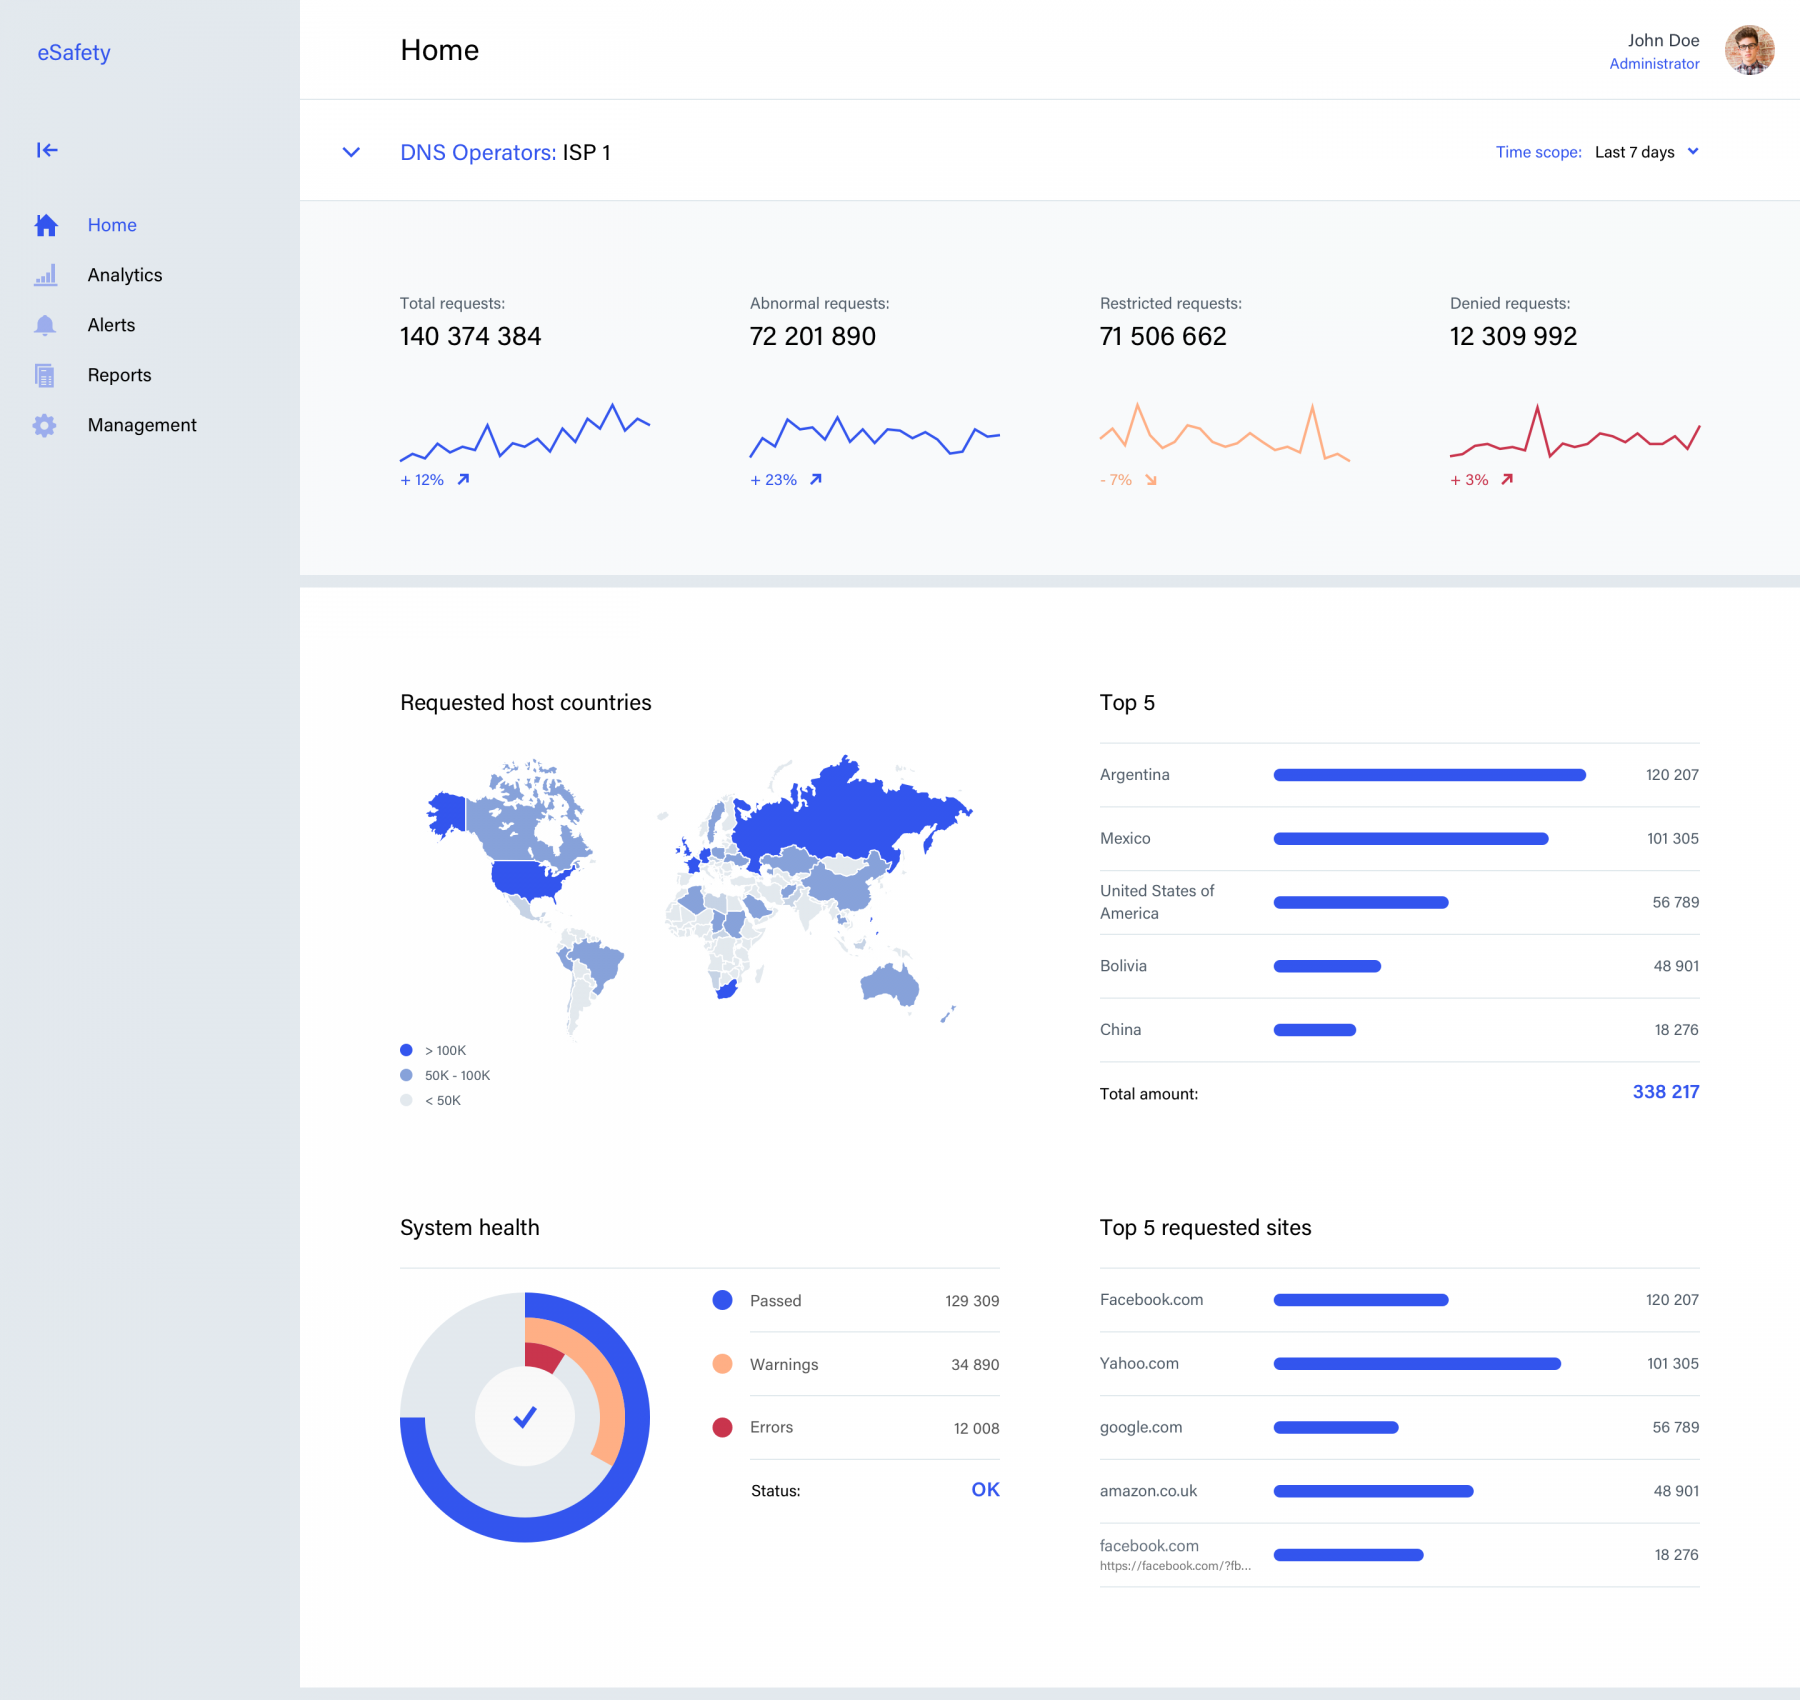Click the Analytics bar chart icon
This screenshot has height=1700, width=1800.
point(46,275)
